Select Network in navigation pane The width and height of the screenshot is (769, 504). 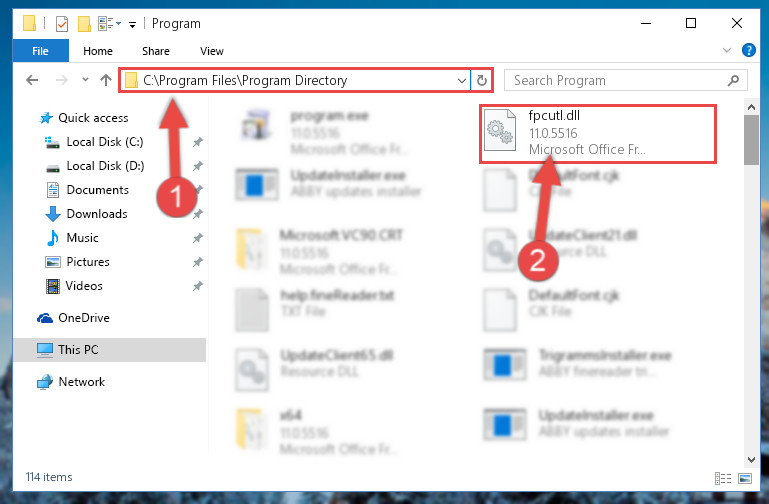(81, 381)
